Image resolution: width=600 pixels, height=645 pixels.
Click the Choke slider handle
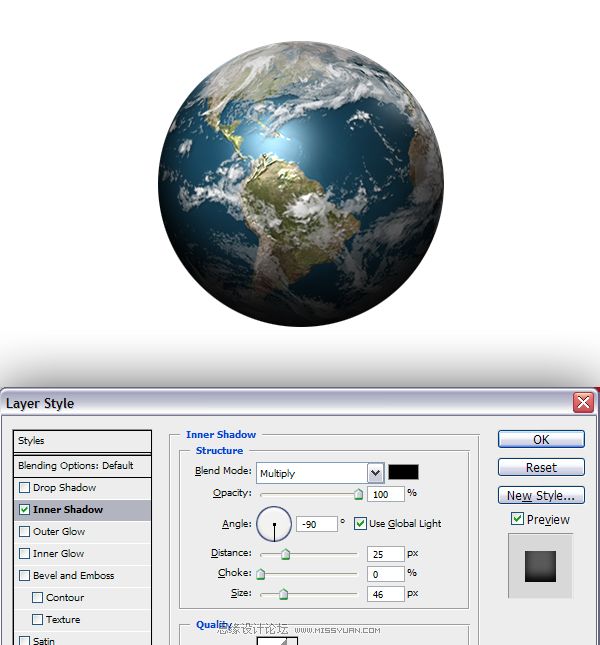[260, 574]
